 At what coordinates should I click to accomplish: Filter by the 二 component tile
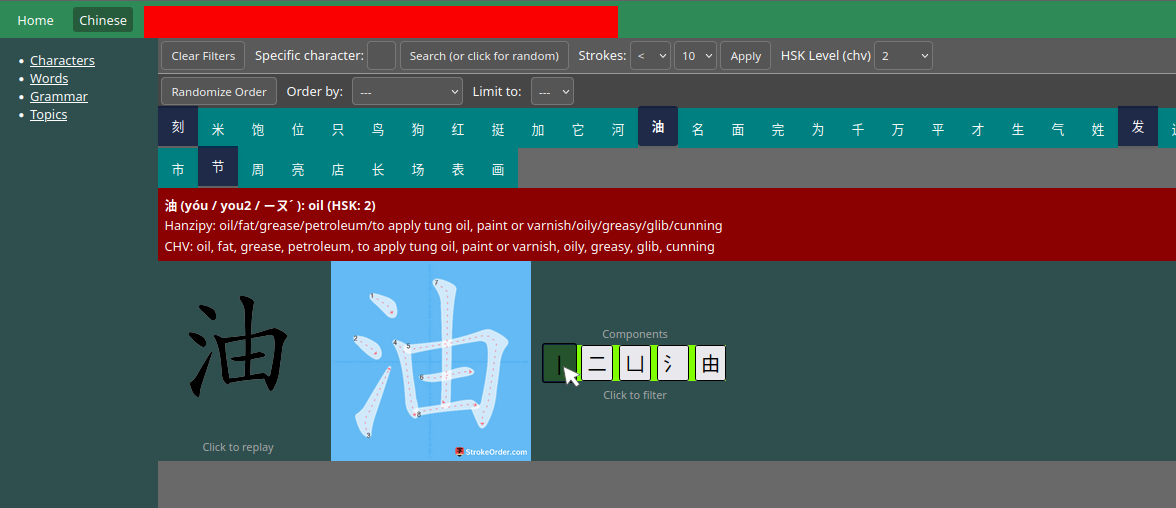coord(597,364)
